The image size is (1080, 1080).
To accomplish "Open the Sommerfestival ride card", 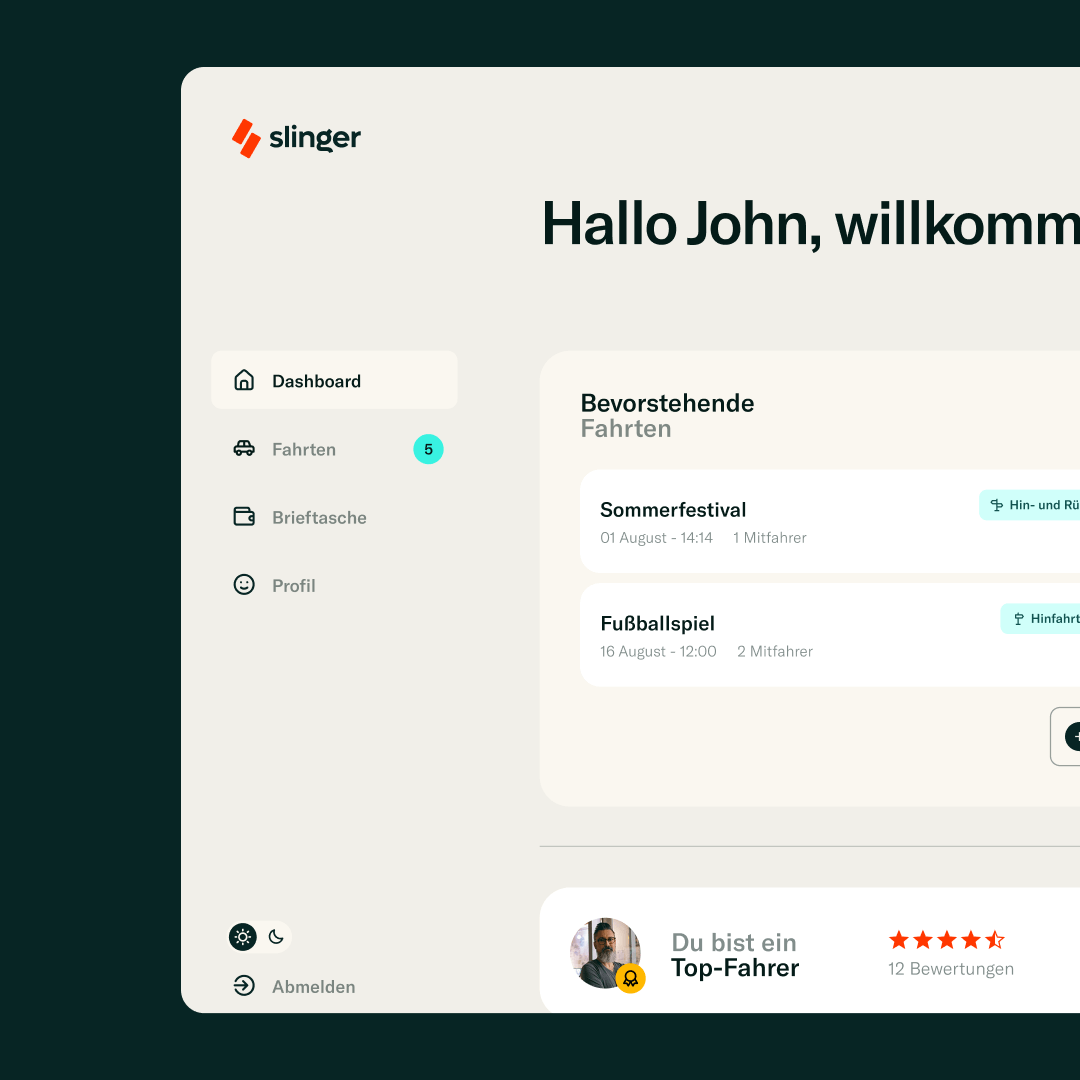I will [830, 521].
